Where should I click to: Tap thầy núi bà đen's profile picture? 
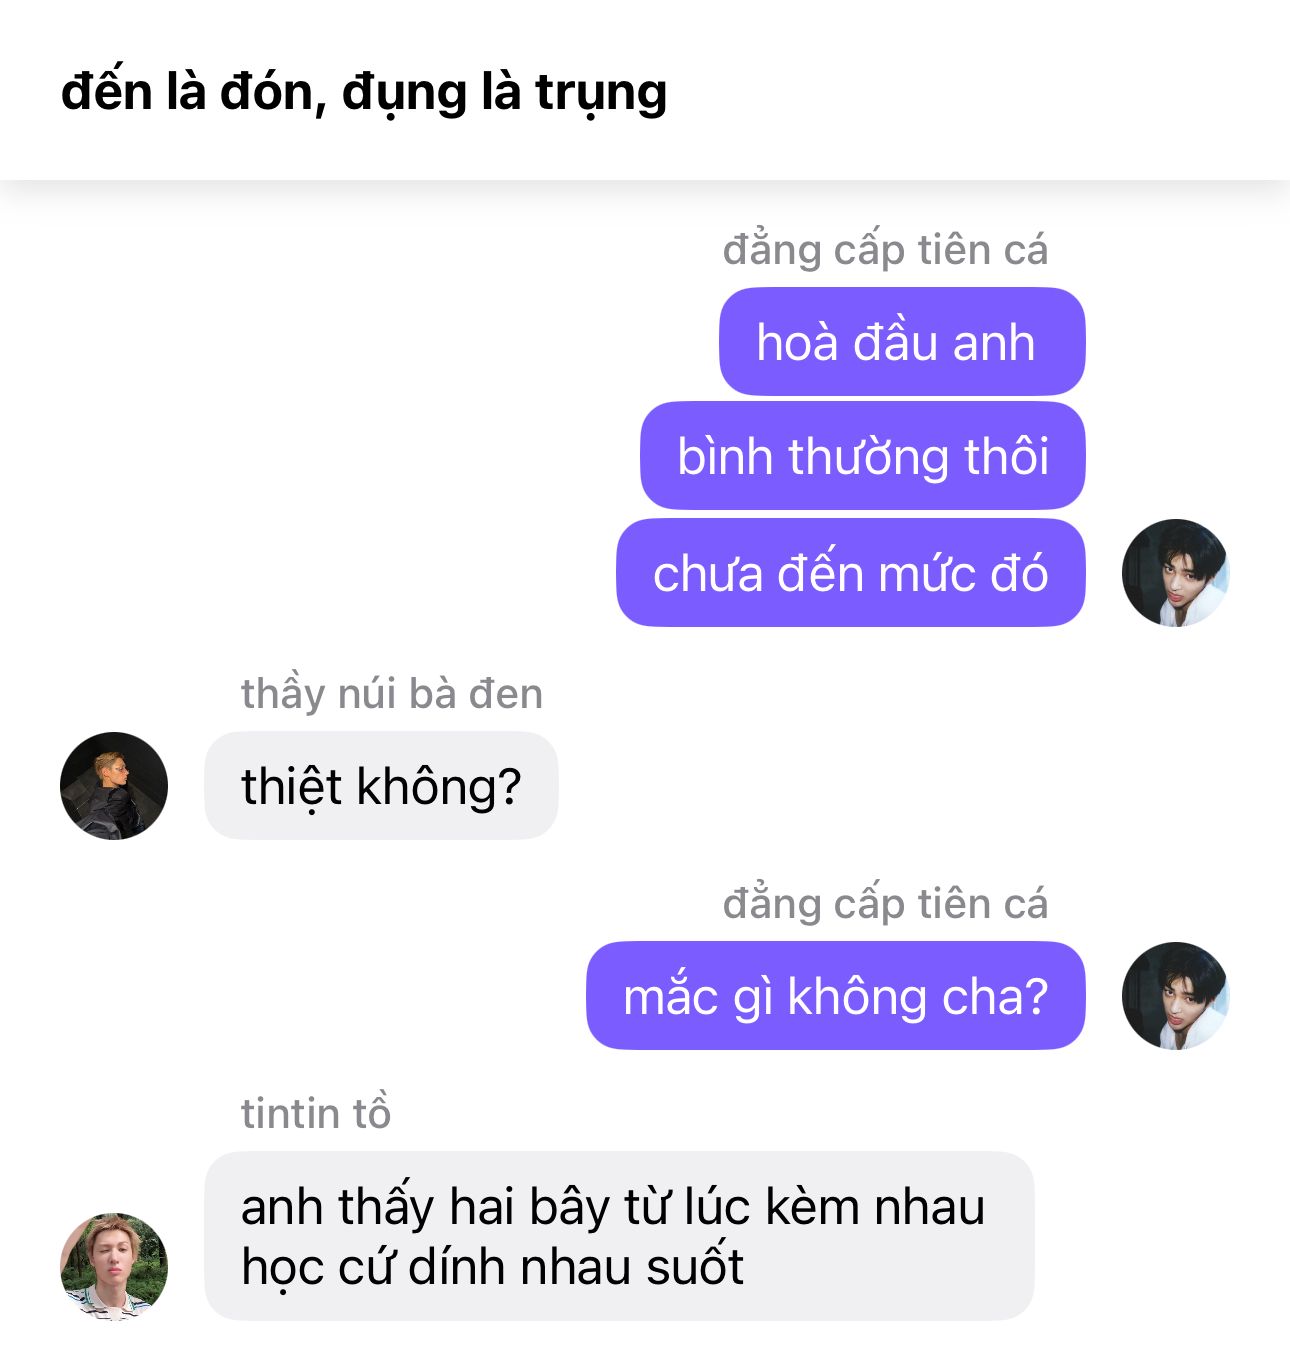[114, 786]
